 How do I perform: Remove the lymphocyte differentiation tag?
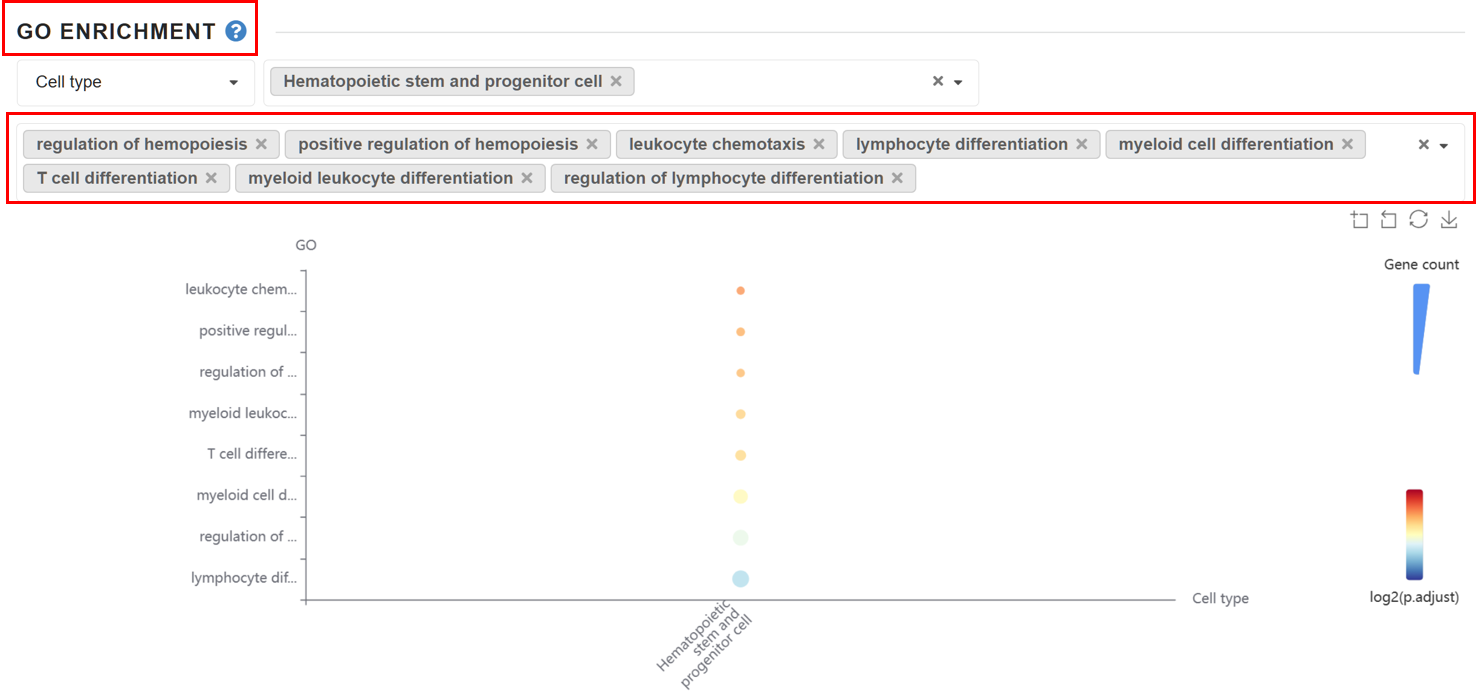click(1082, 144)
